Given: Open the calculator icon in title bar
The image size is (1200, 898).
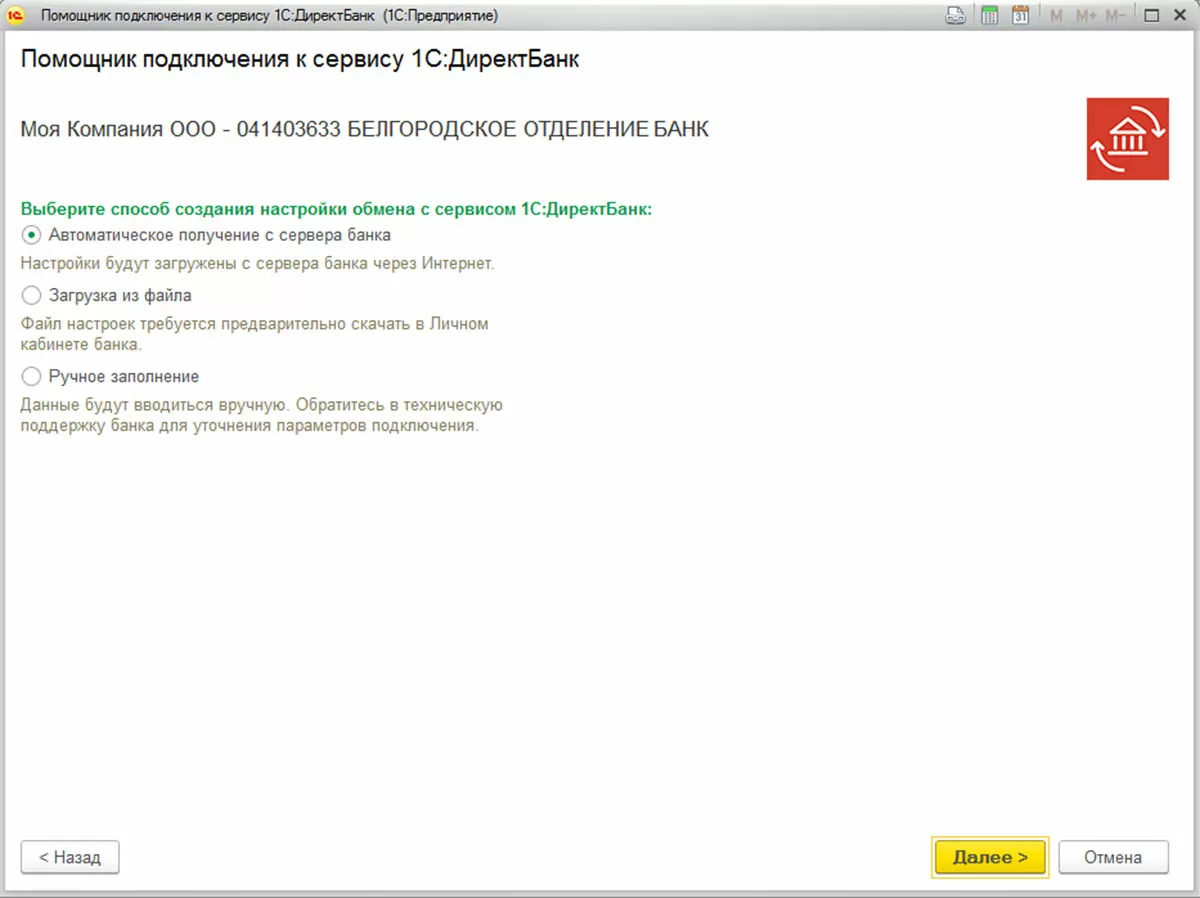Looking at the screenshot, I should (990, 16).
